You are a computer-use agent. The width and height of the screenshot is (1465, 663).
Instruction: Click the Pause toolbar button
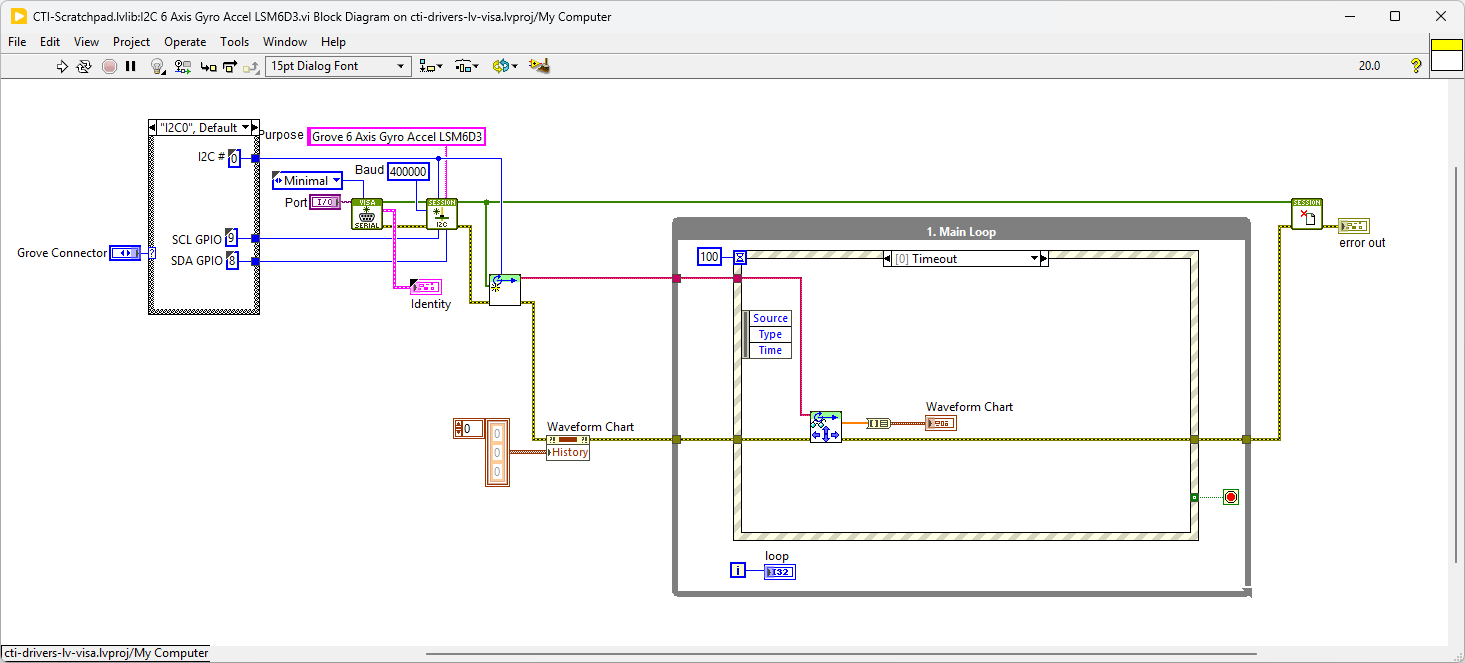point(130,66)
